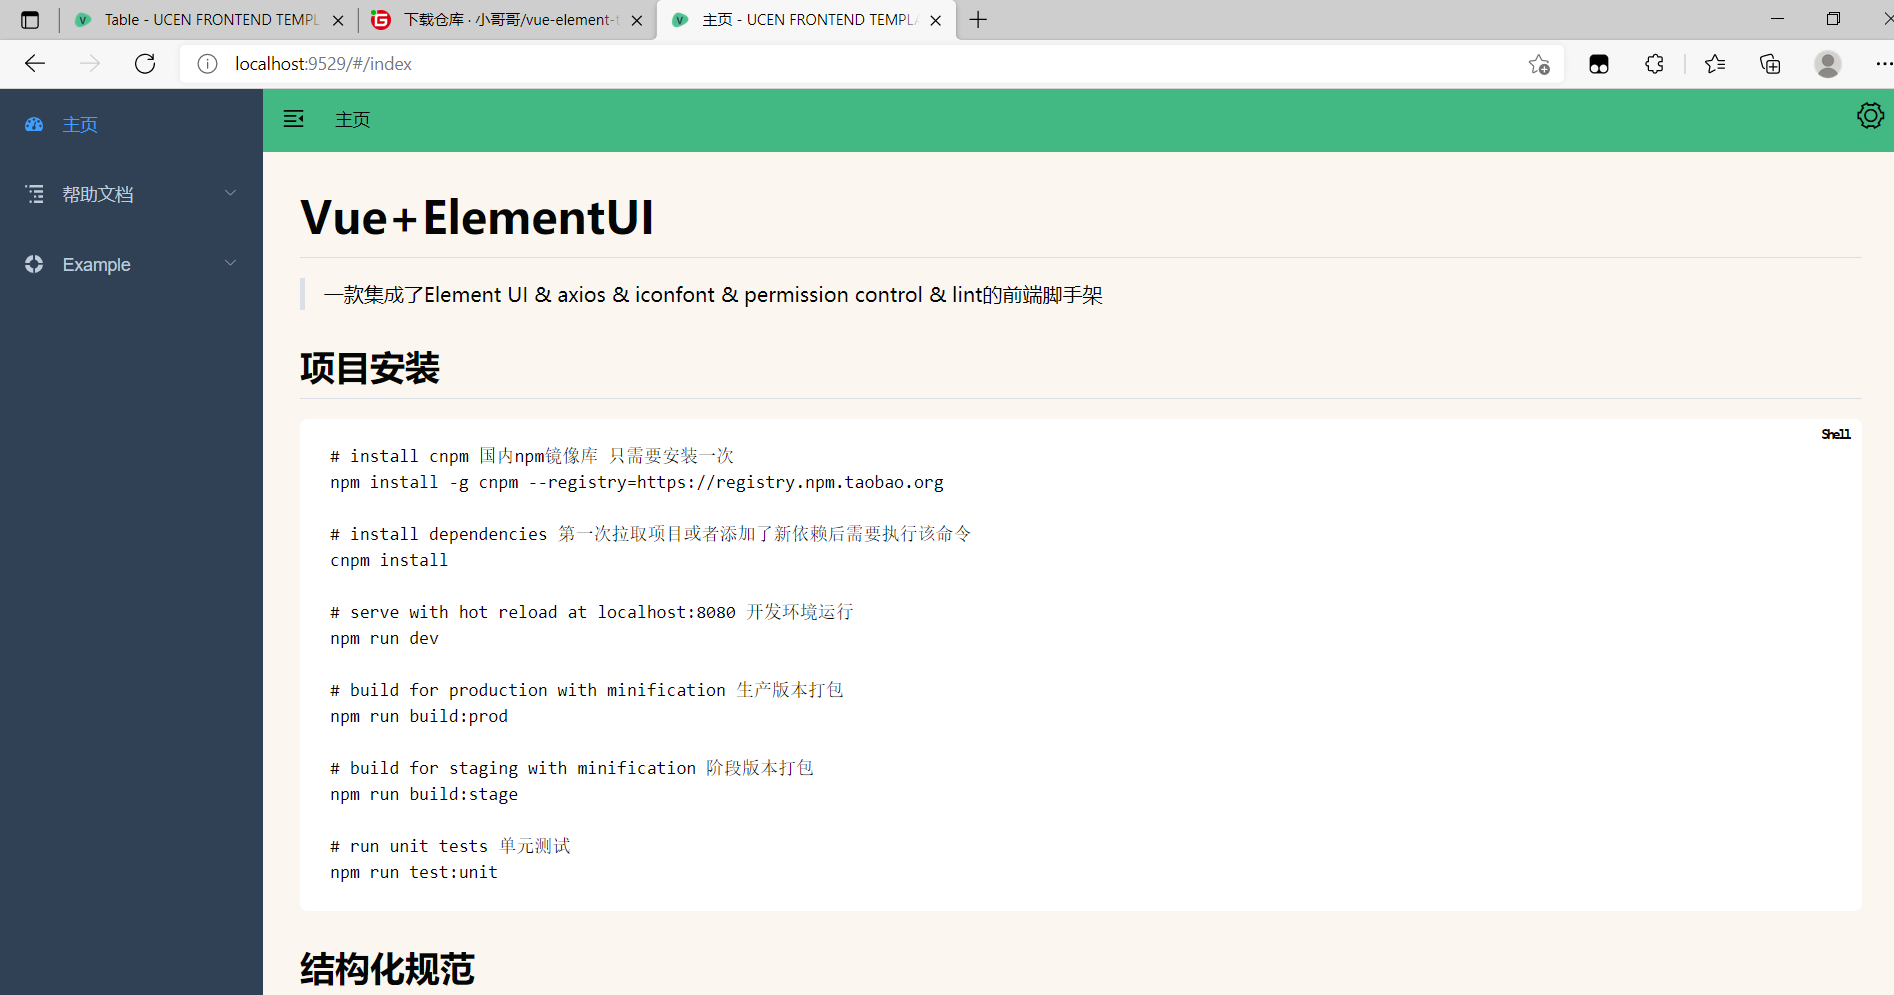Viewport: 1894px width, 995px height.
Task: Open the favorites list icon
Action: (x=1715, y=64)
